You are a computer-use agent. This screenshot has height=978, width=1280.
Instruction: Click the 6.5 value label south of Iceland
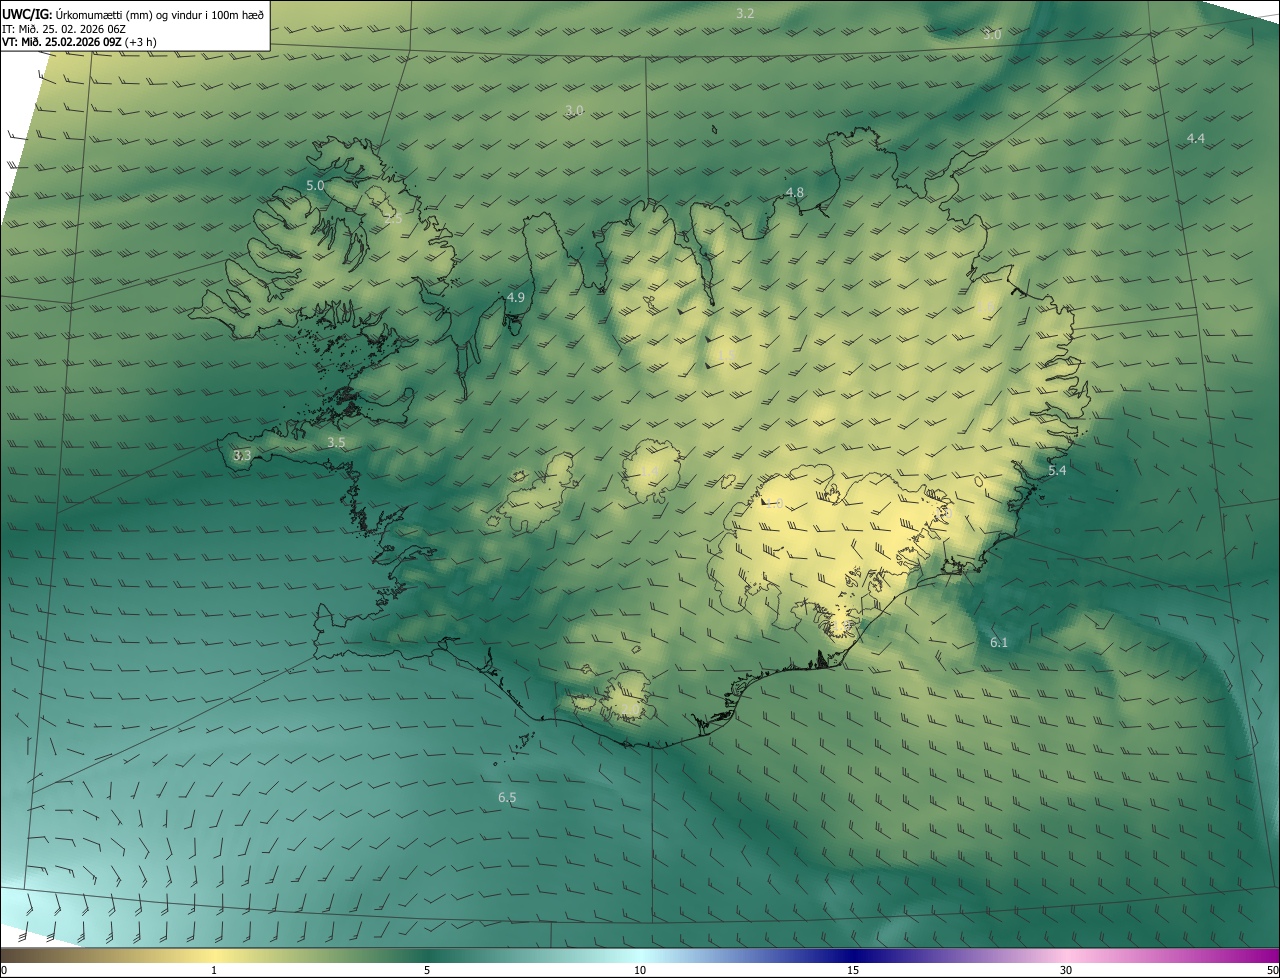[x=507, y=798]
